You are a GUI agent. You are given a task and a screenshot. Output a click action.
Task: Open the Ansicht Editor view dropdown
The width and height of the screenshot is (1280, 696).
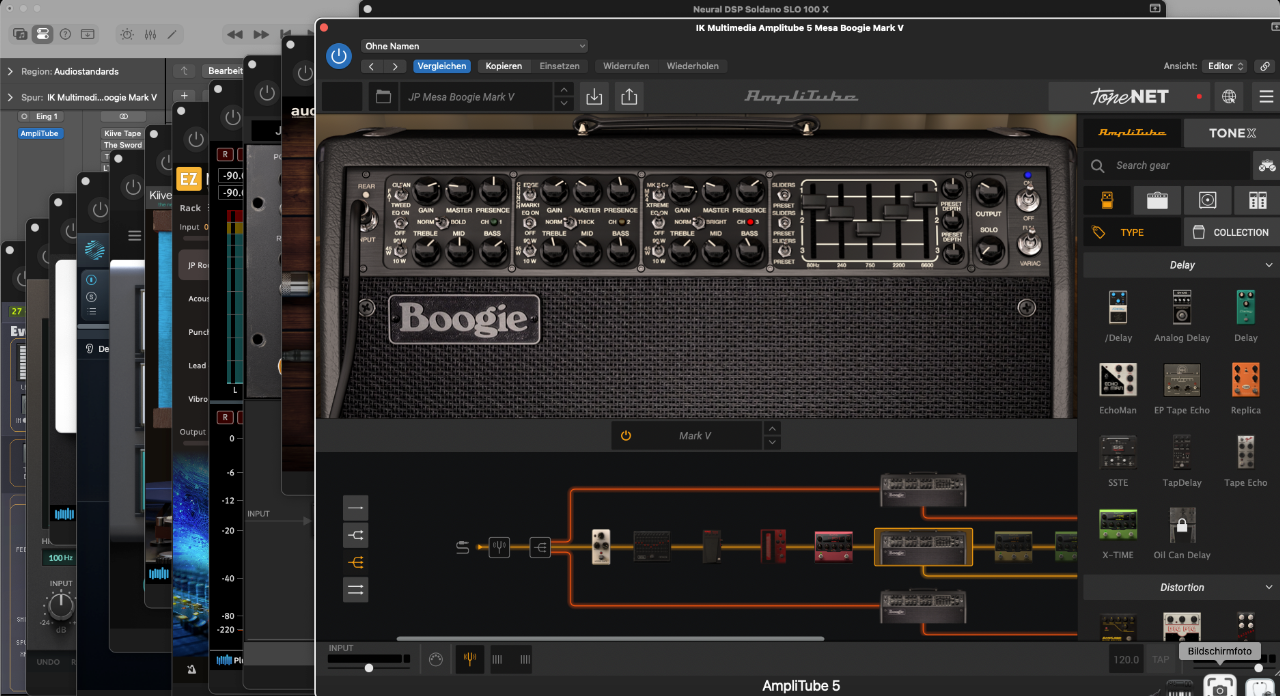pyautogui.click(x=1225, y=66)
